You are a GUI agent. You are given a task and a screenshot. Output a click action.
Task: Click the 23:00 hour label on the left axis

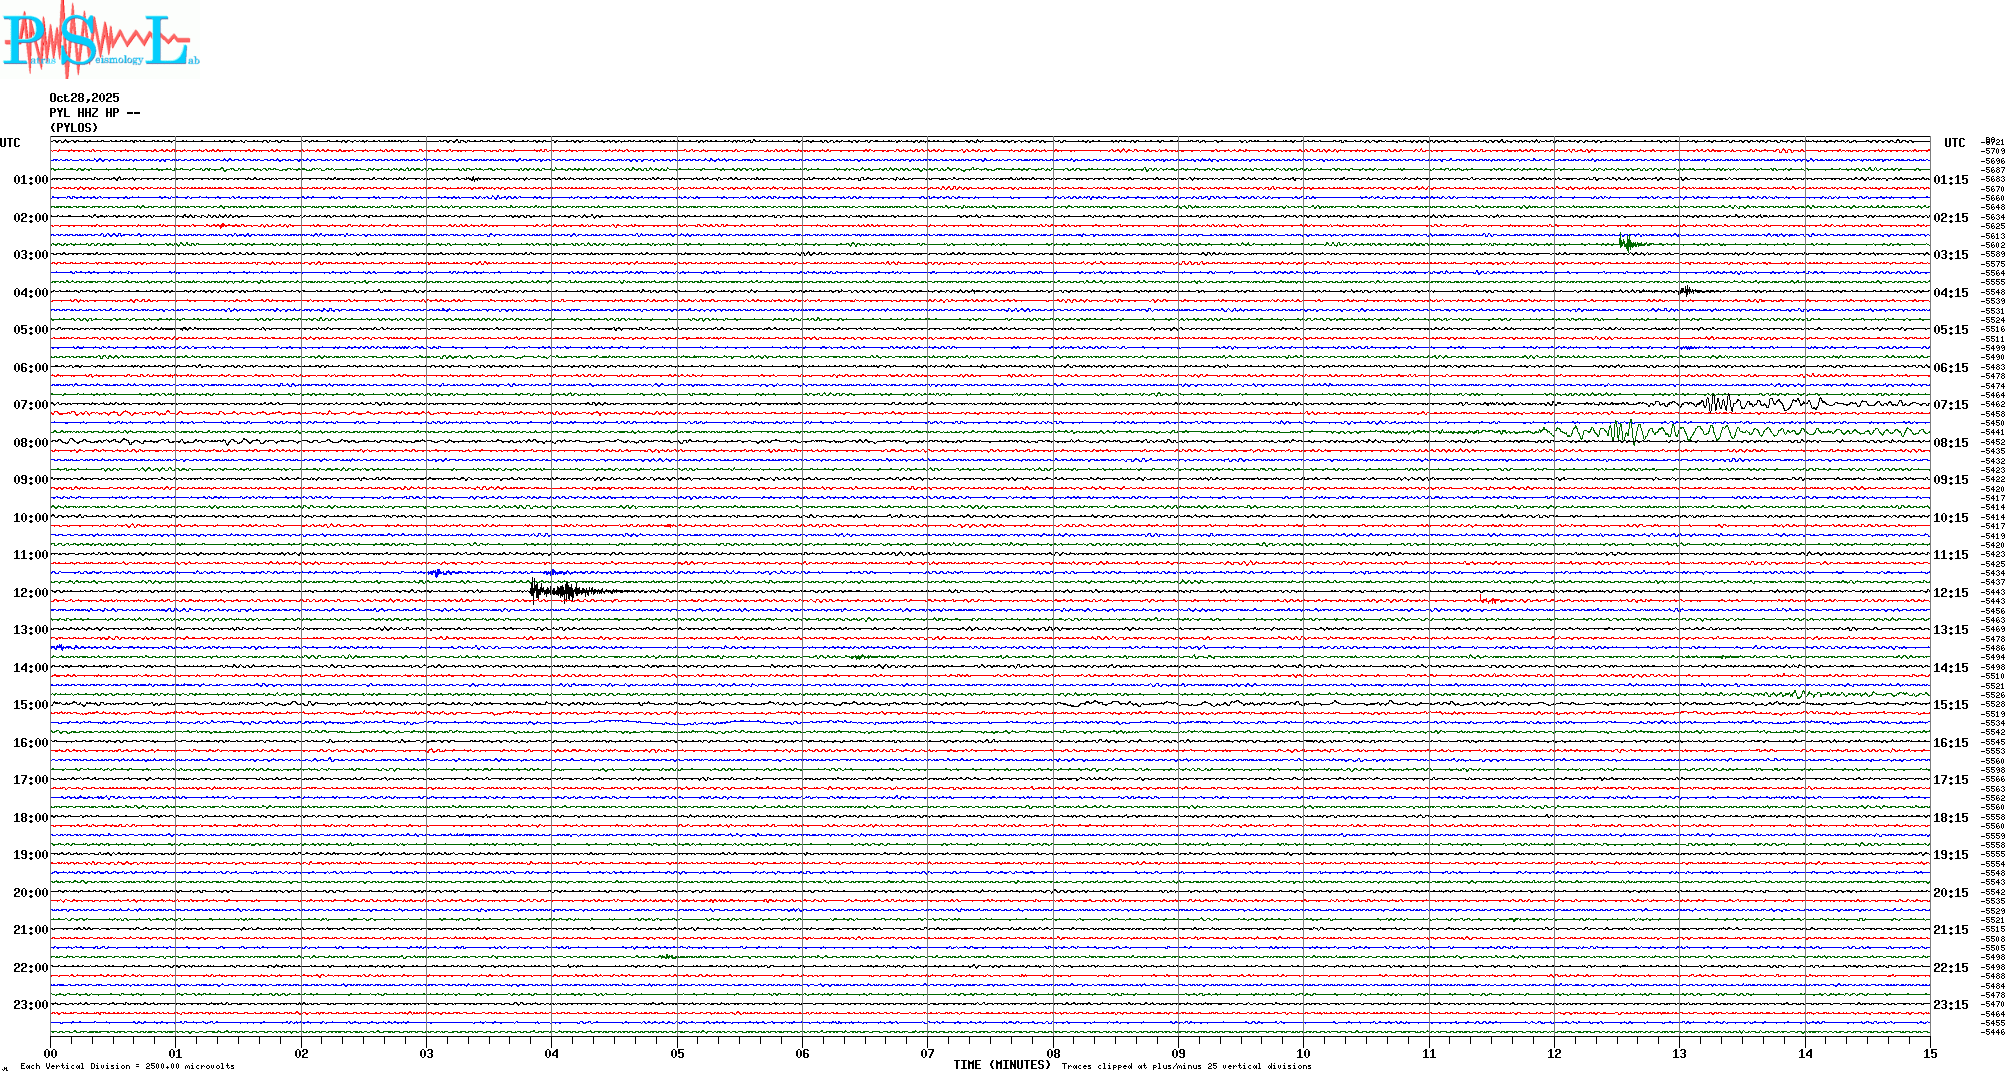[30, 1005]
